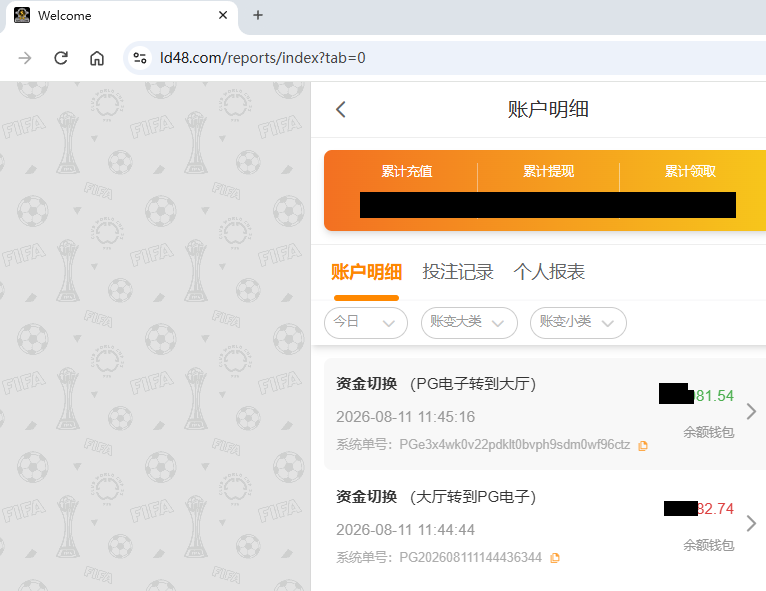Open the 资金切换 (大厅转到PG电子) record title
Screen dimensions: 766x591
click(436, 497)
